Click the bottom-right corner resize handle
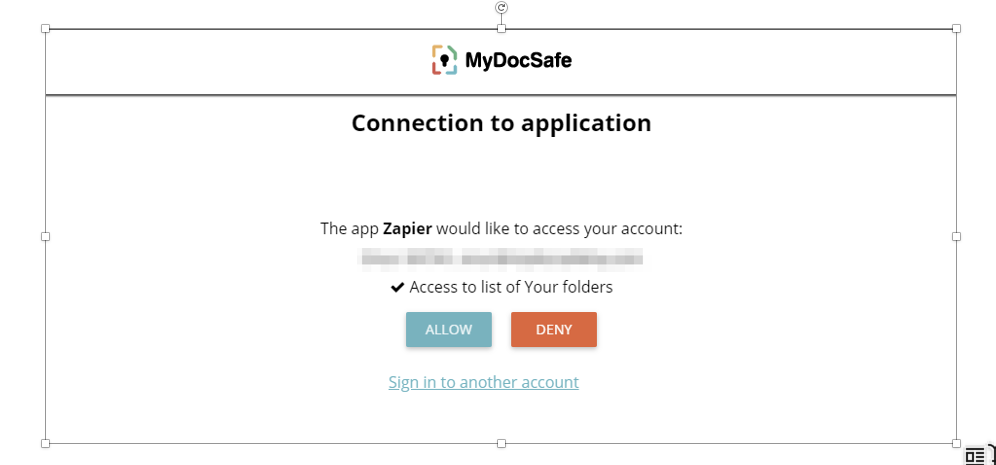996x465 pixels. pos(956,443)
